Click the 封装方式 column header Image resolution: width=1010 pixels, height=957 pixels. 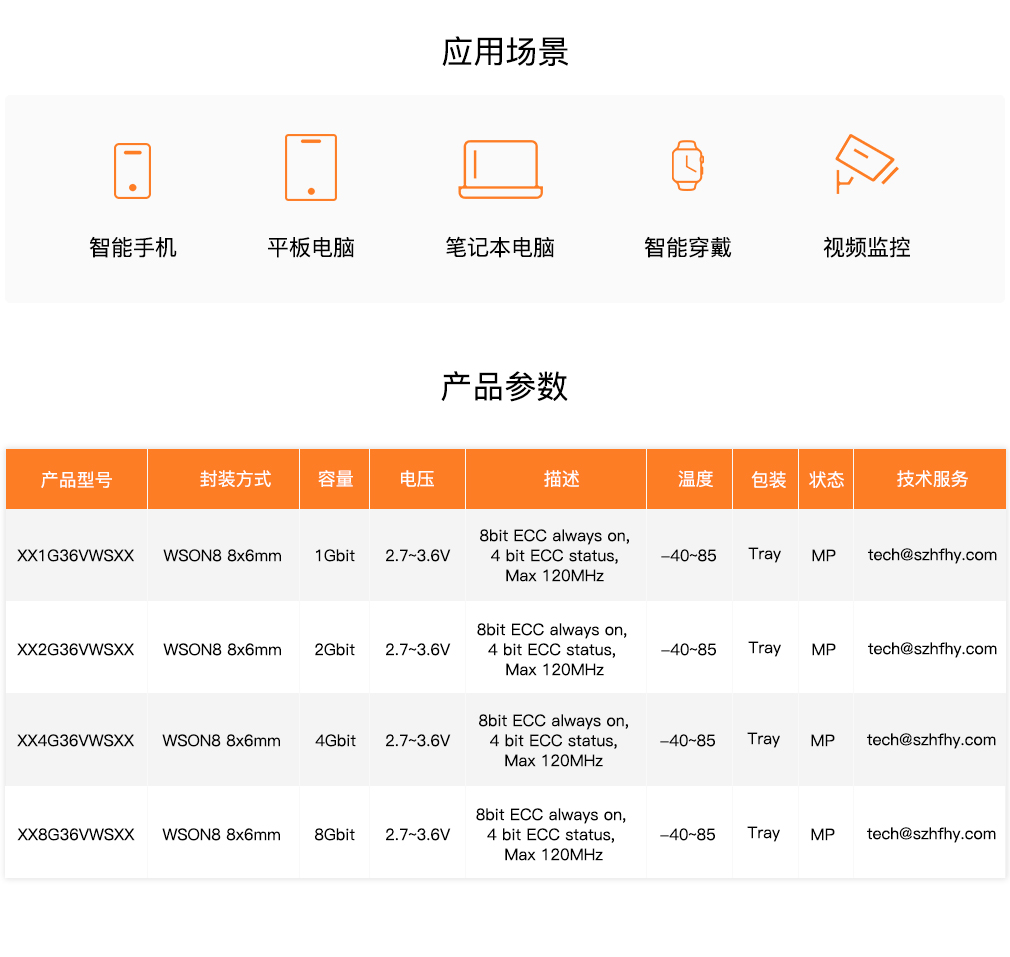click(x=235, y=479)
